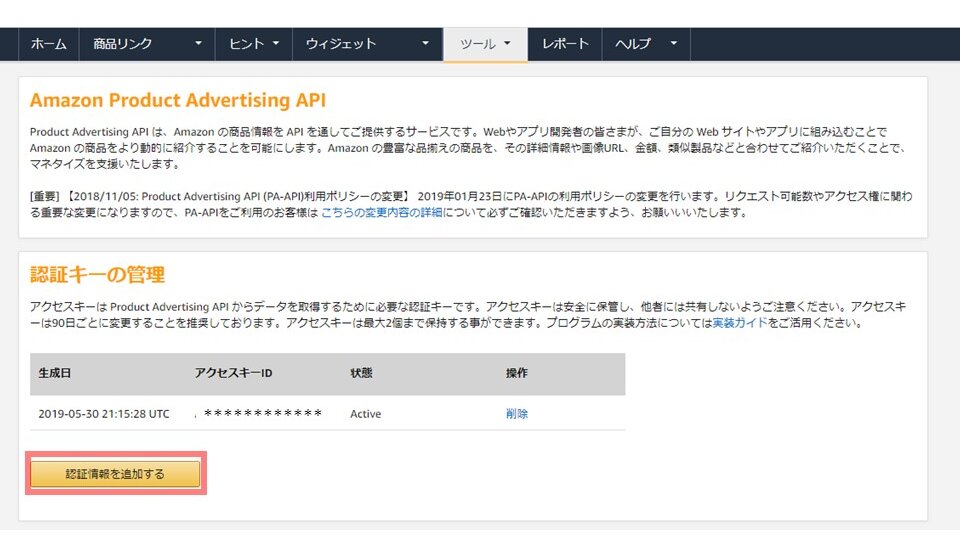Click the アクセスキーID column header
Image resolution: width=960 pixels, height=537 pixels.
coord(233,373)
